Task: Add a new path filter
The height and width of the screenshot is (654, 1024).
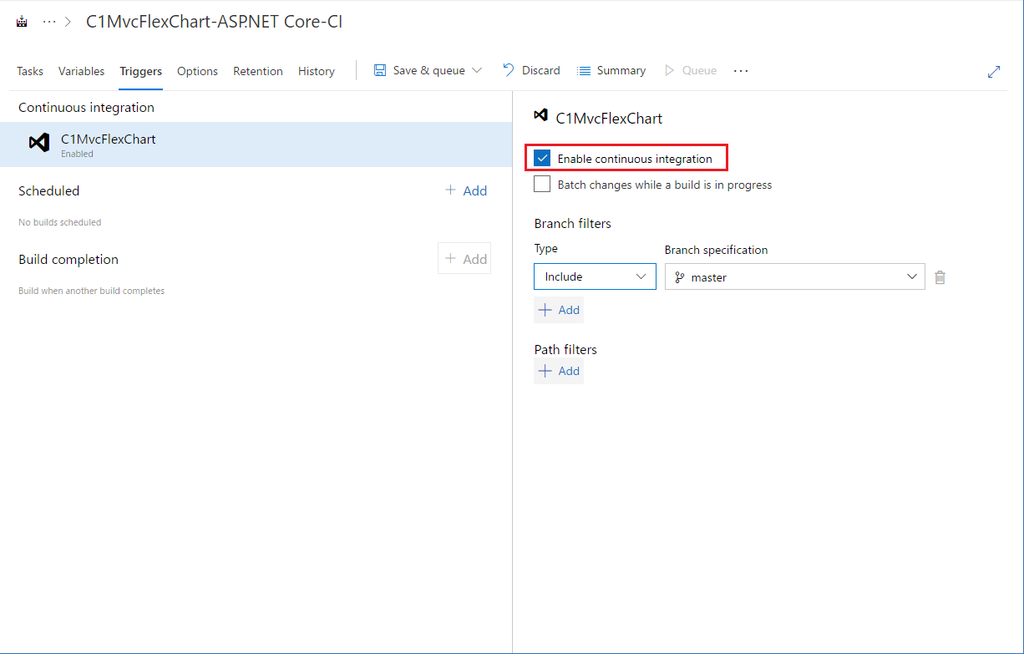Action: pos(559,371)
